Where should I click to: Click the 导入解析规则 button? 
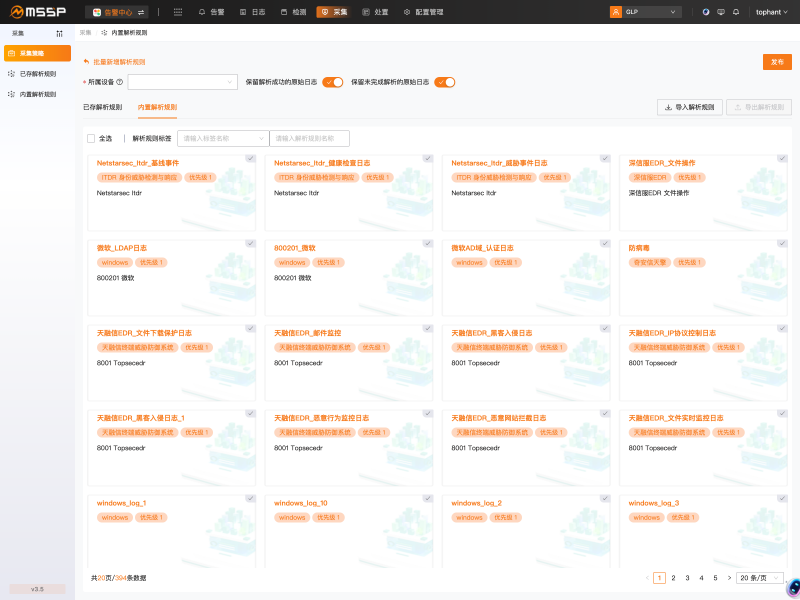[x=689, y=106]
